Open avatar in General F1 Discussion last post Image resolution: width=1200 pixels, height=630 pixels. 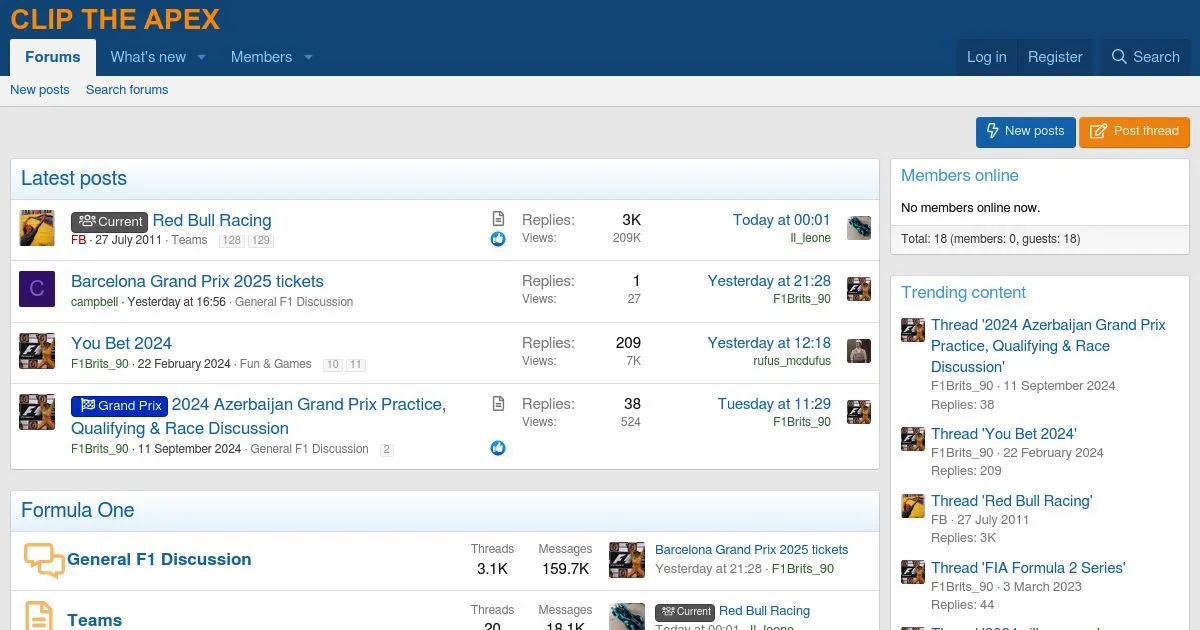click(627, 559)
